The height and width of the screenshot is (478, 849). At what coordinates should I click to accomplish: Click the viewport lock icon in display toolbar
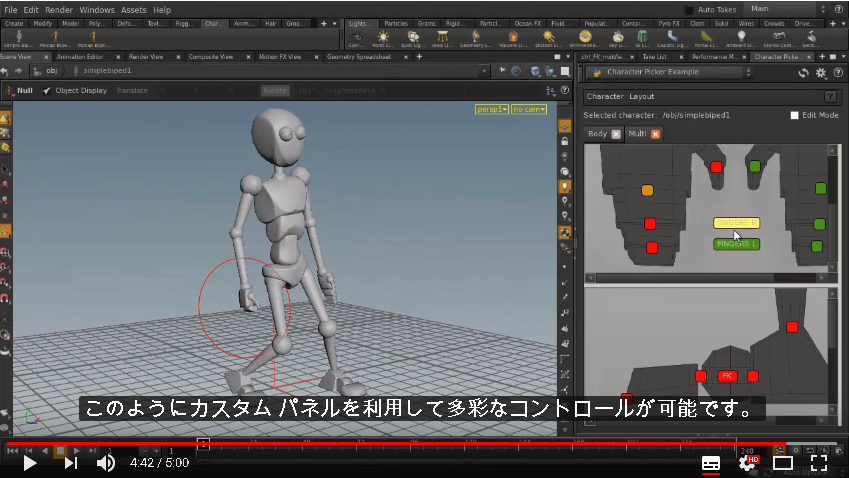(565, 141)
